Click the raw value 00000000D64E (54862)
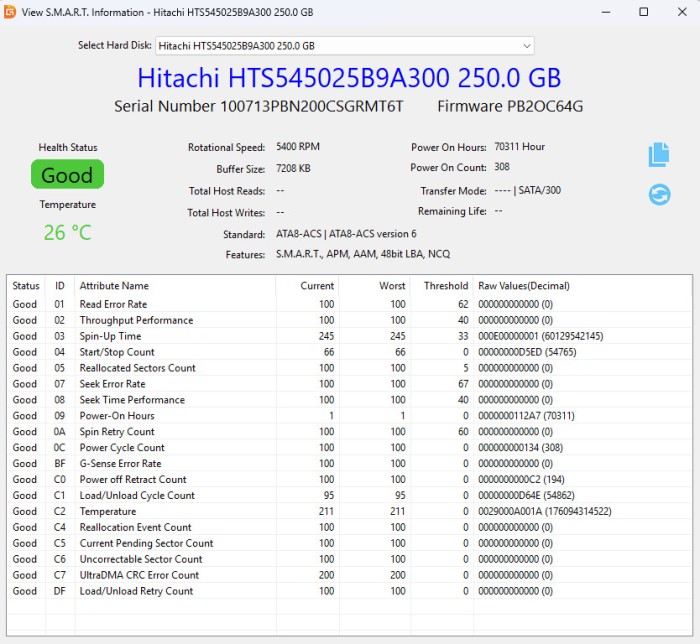The width and height of the screenshot is (700, 644). pyautogui.click(x=526, y=495)
